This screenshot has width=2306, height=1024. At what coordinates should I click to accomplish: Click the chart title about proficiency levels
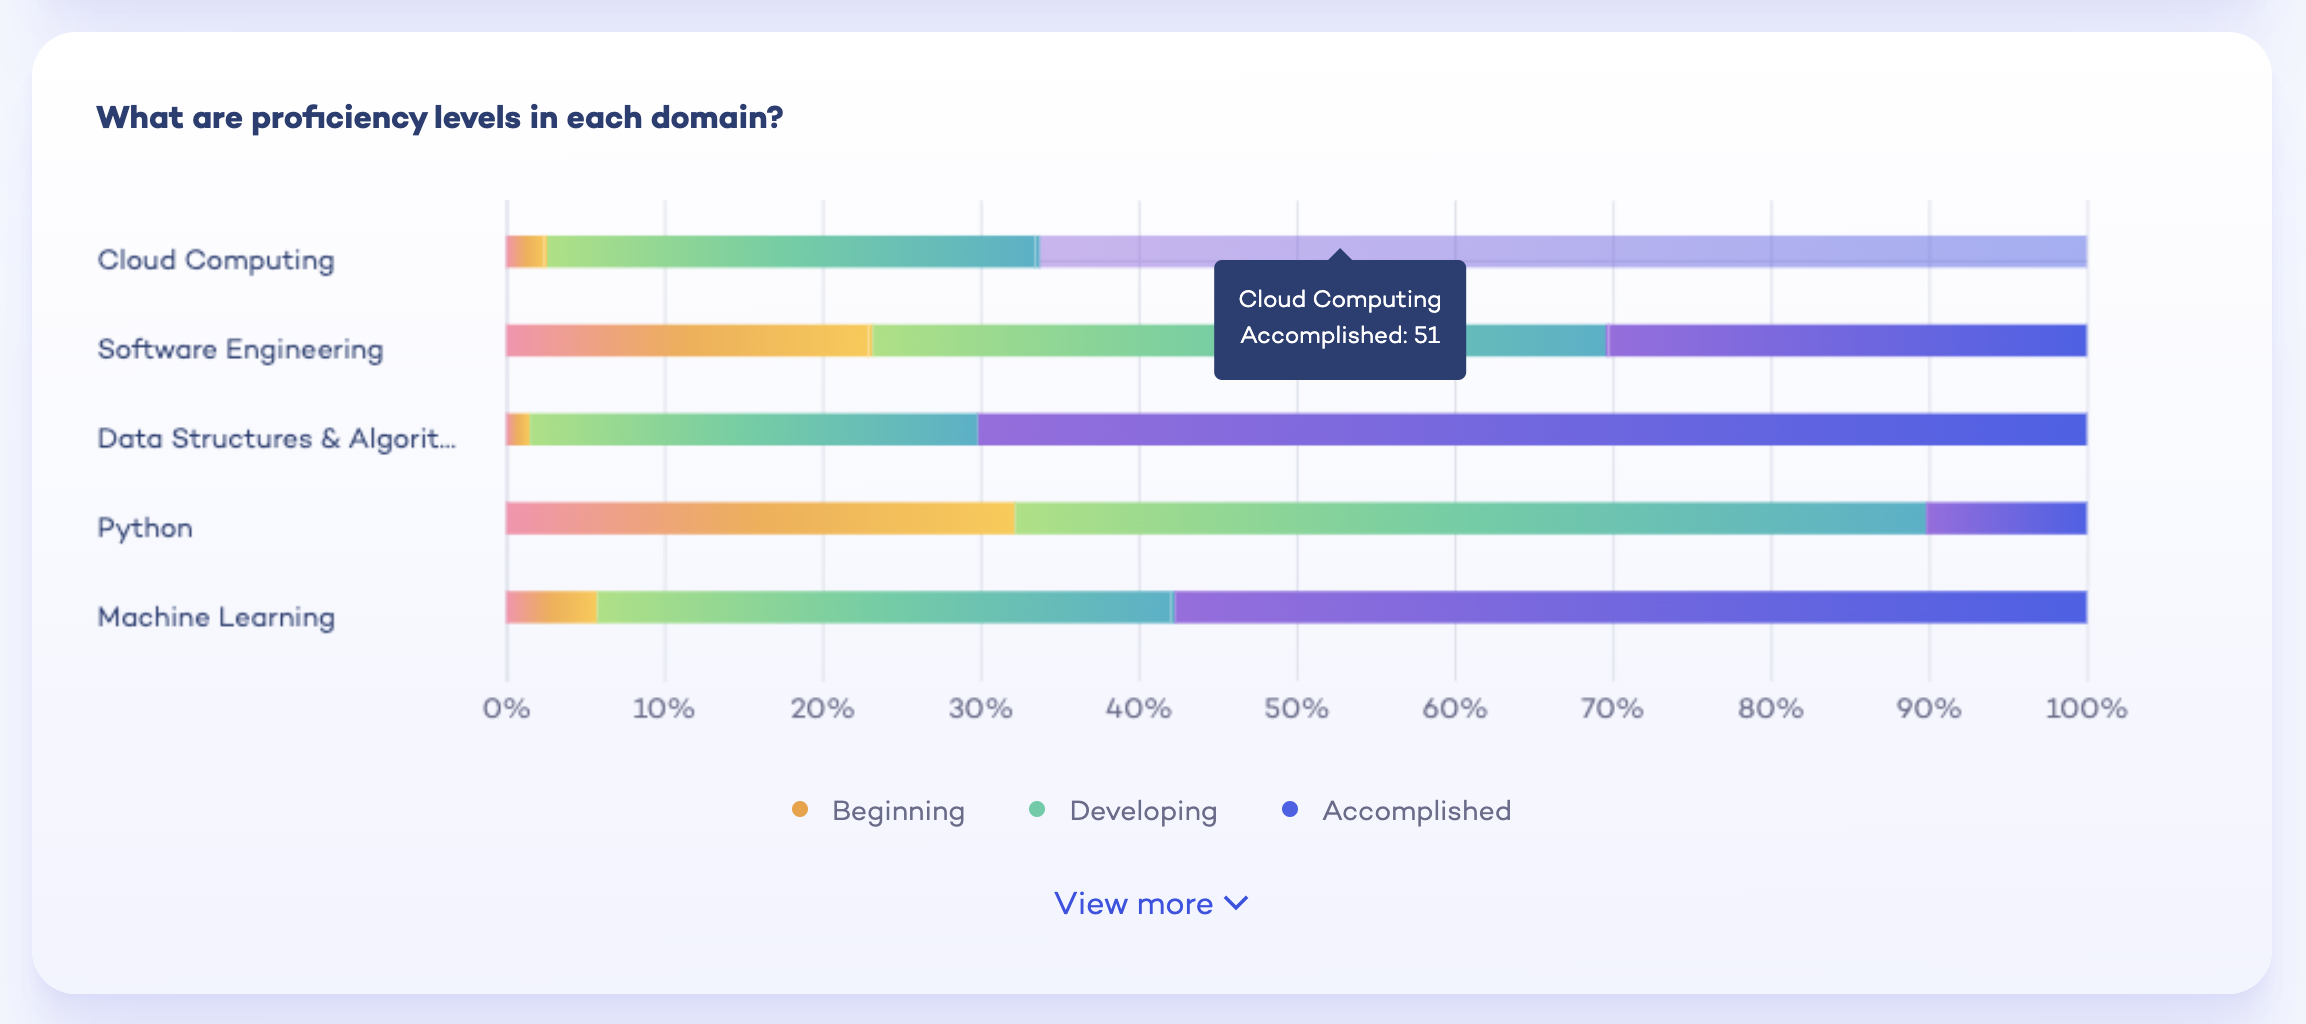(x=440, y=117)
